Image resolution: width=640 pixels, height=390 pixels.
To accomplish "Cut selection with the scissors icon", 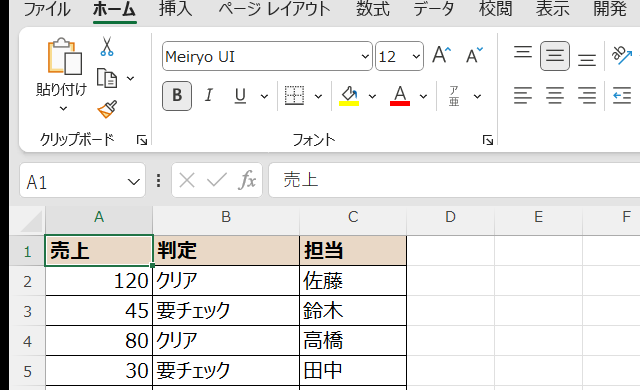I will coord(107,47).
